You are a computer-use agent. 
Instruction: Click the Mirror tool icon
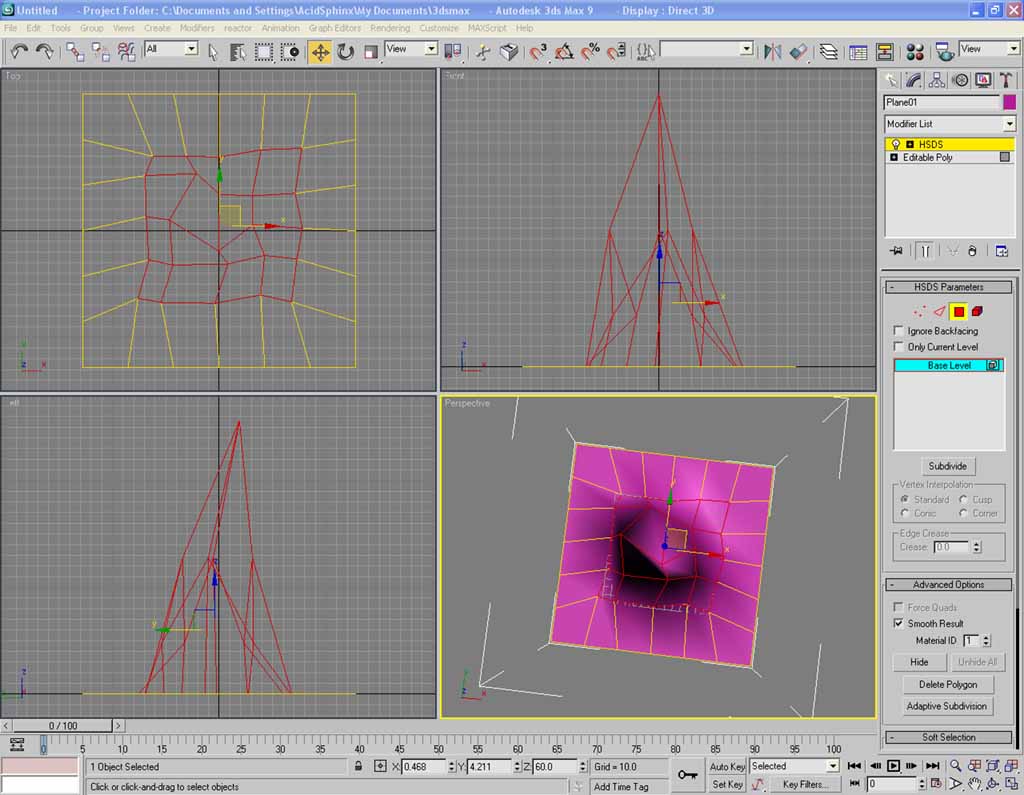click(772, 52)
